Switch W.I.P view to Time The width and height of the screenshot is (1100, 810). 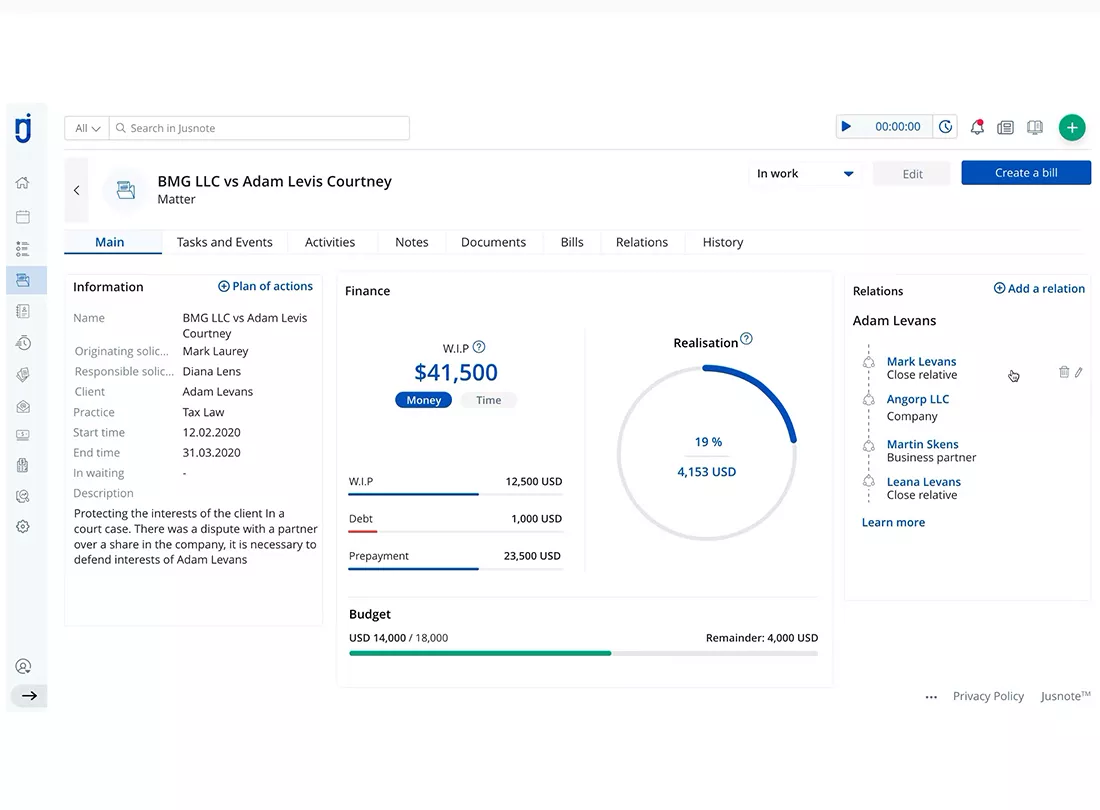click(x=488, y=400)
